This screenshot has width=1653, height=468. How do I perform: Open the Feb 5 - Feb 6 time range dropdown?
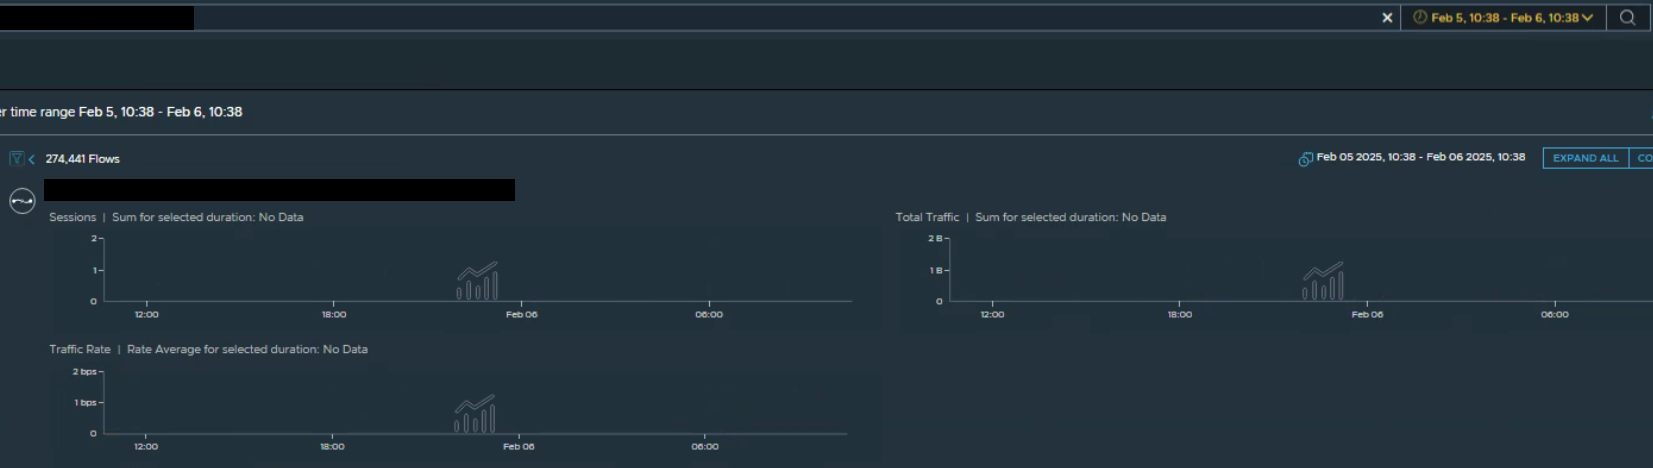click(x=1503, y=18)
